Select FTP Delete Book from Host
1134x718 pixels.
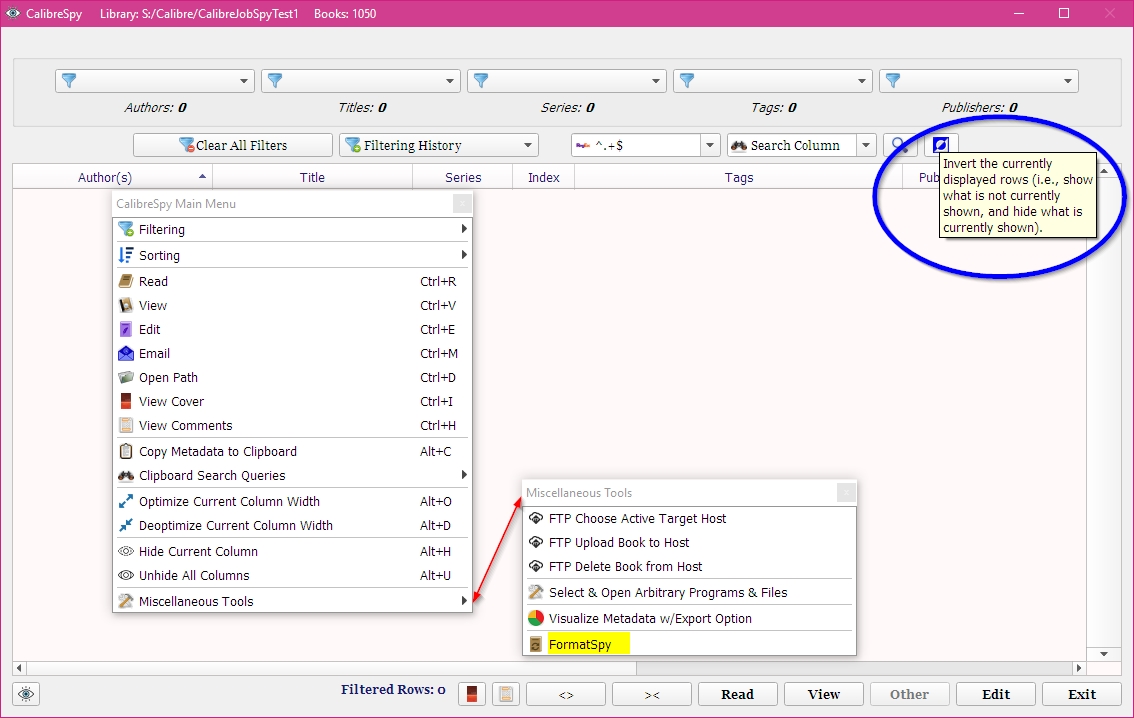pyautogui.click(x=689, y=566)
